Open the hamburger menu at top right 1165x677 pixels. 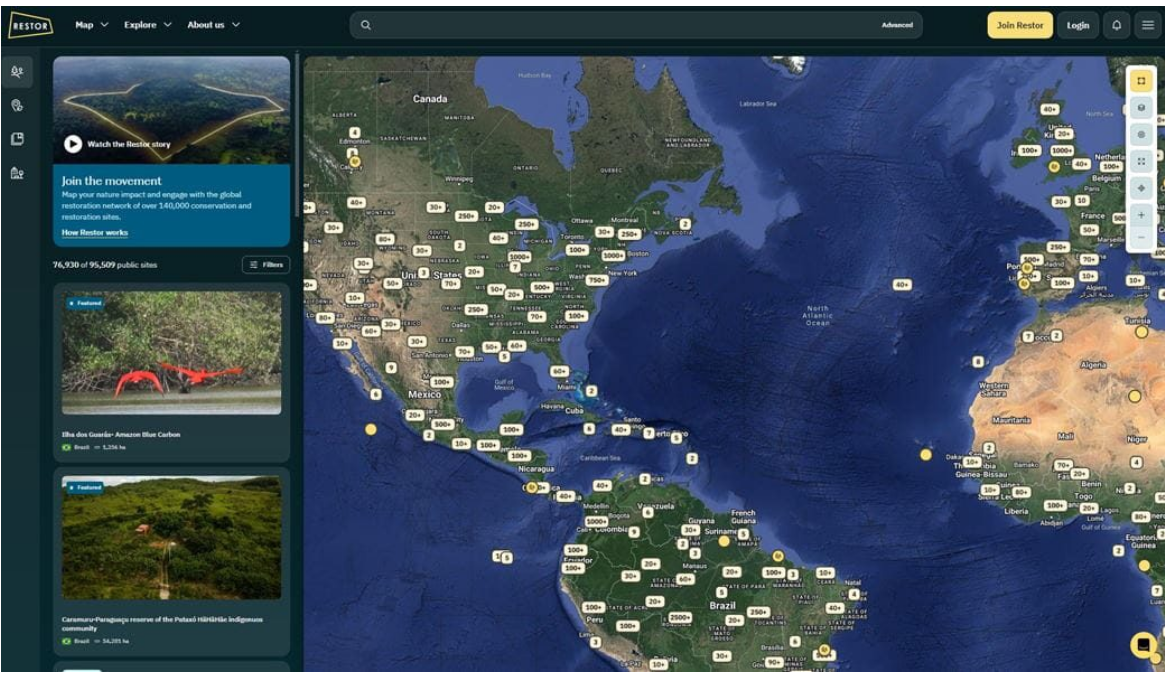1147,25
